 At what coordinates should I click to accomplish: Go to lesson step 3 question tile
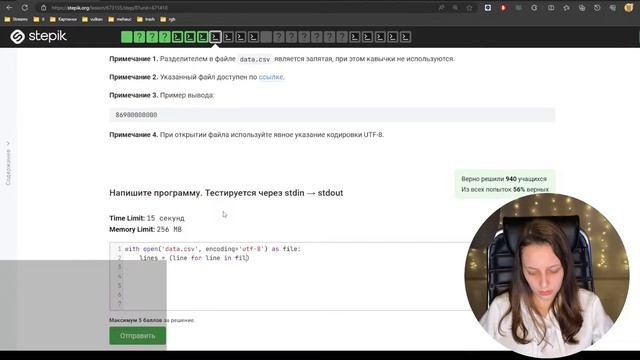(x=152, y=37)
